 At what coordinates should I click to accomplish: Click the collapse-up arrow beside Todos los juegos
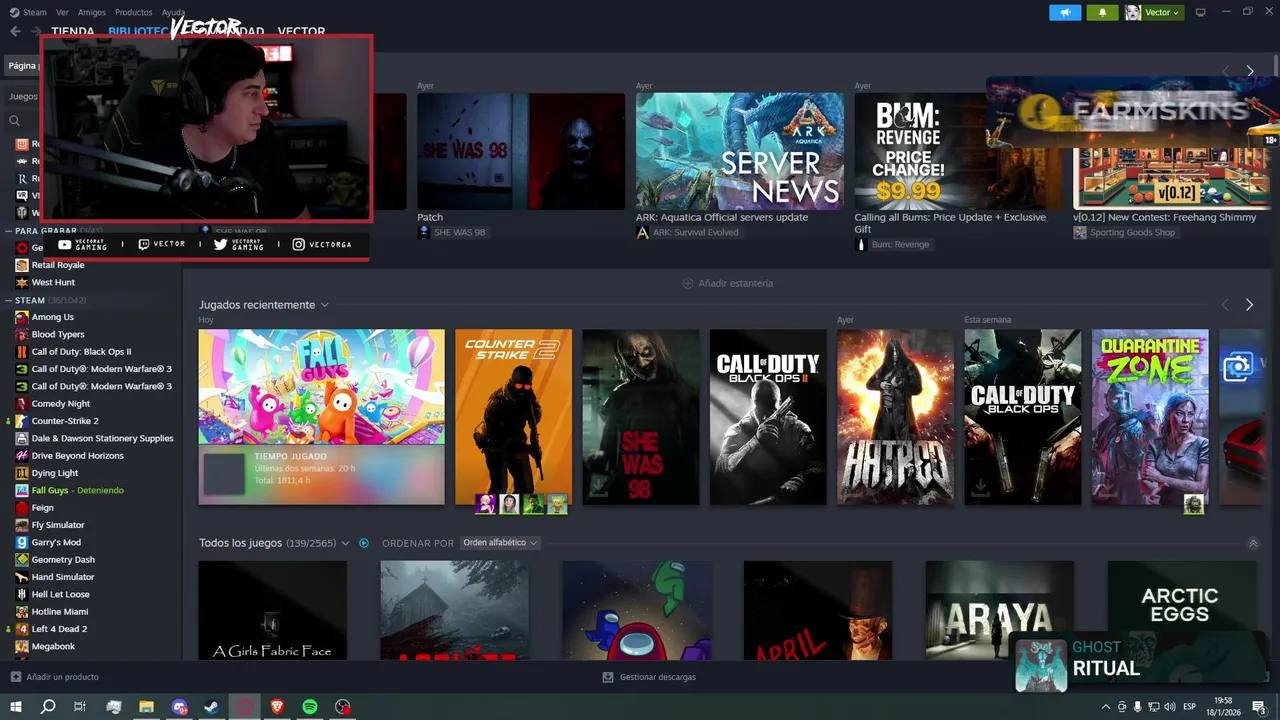[1253, 543]
